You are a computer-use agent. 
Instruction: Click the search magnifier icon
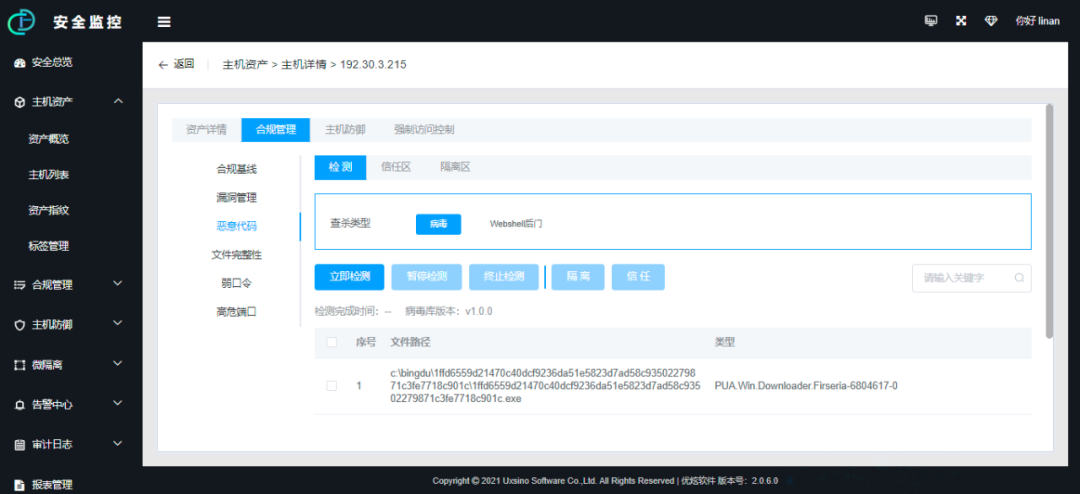pyautogui.click(x=1019, y=278)
